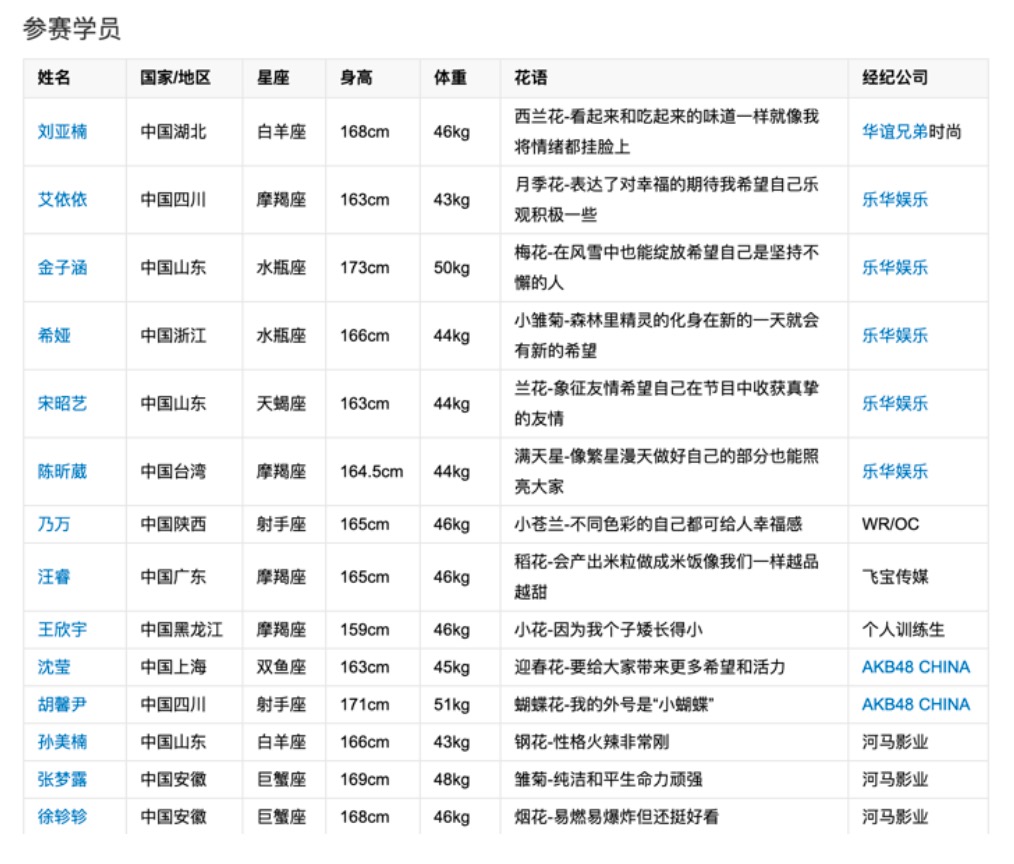Open the 艾依依 name link
Viewport: 1014px width, 864px height.
(x=62, y=200)
